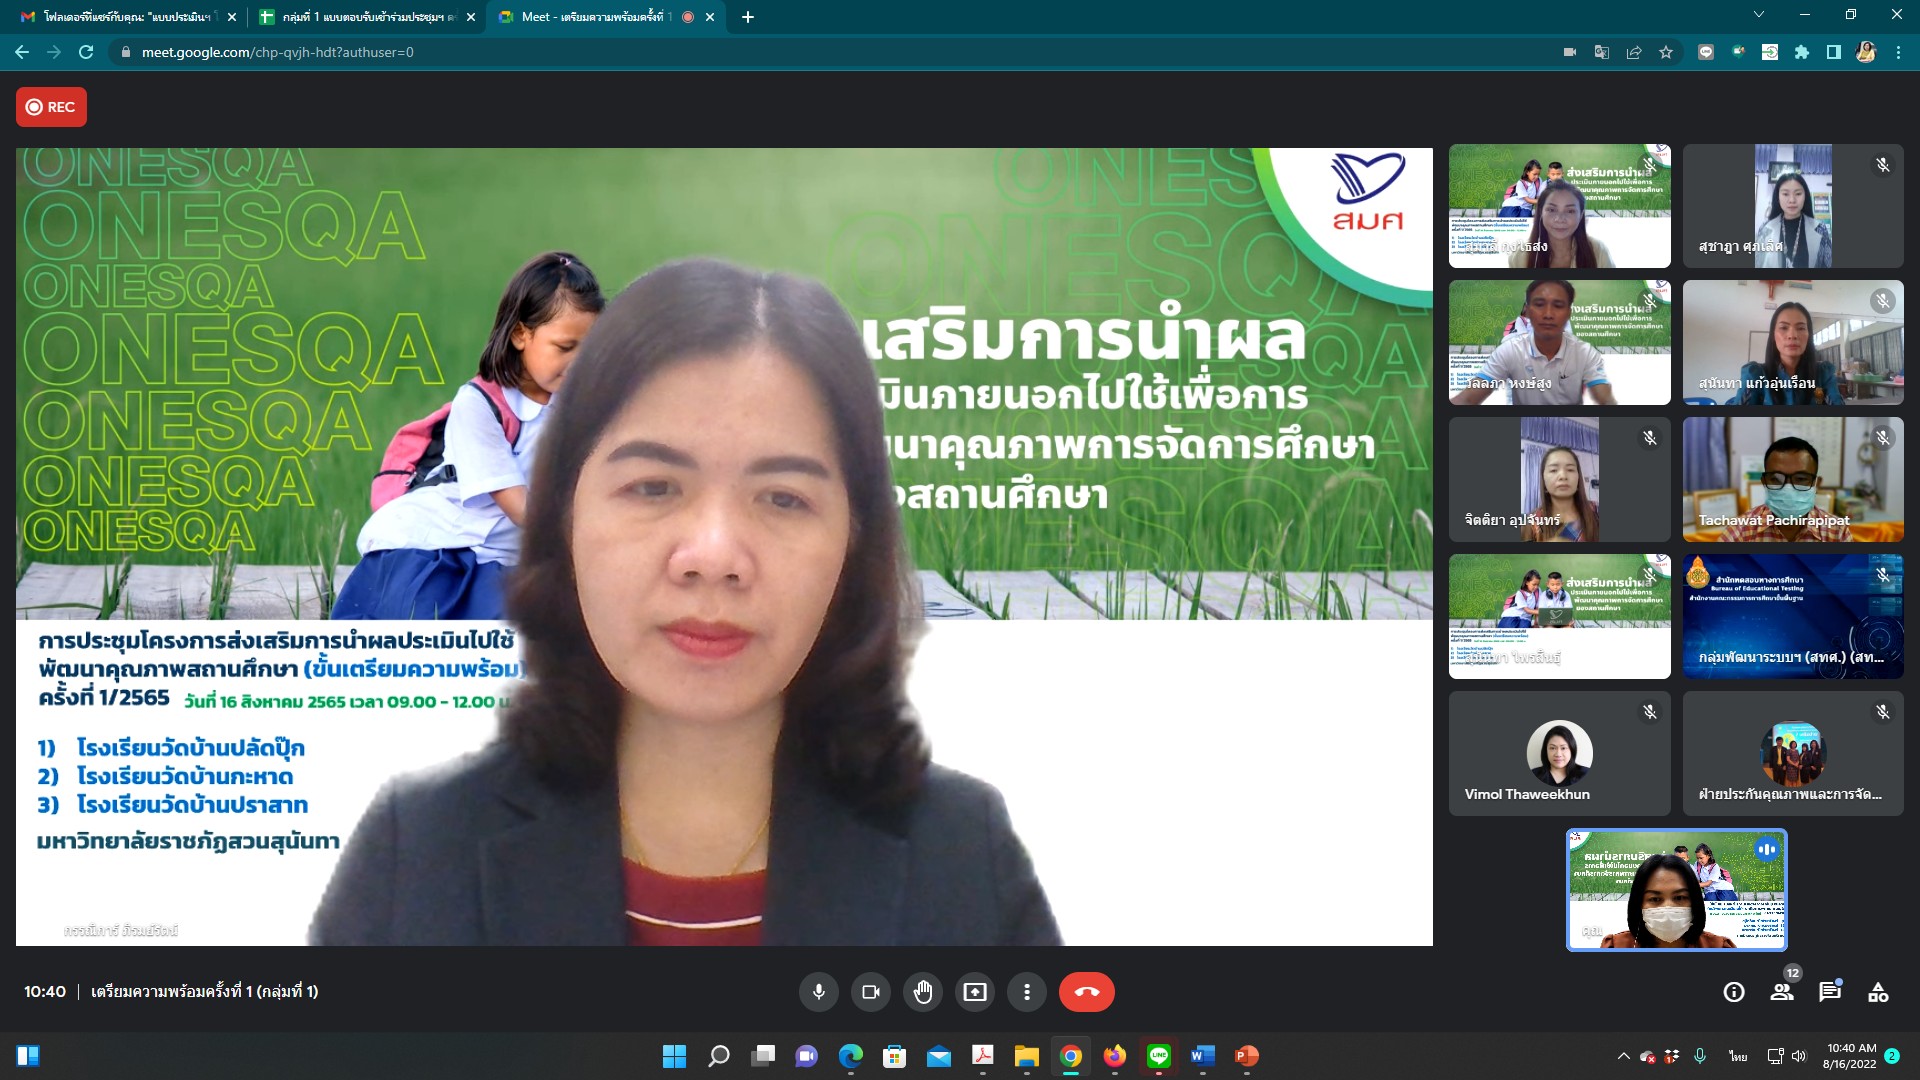
Task: Click the red REC recording indicator
Action: (51, 107)
